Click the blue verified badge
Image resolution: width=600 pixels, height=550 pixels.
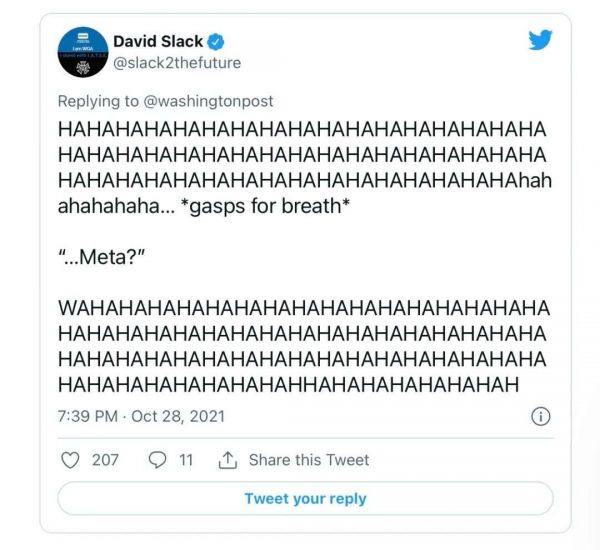tap(215, 42)
